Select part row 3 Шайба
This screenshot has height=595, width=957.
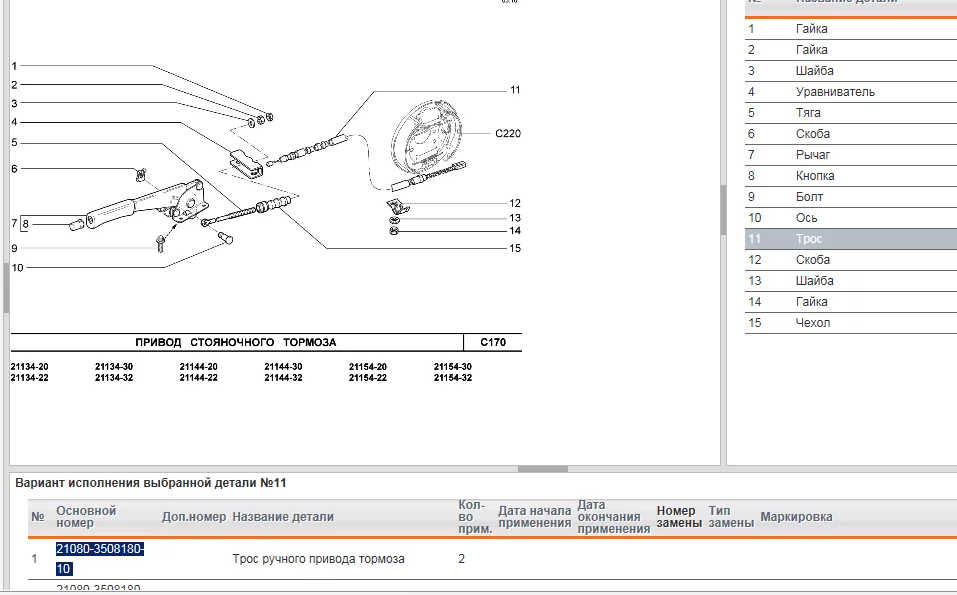(x=851, y=71)
